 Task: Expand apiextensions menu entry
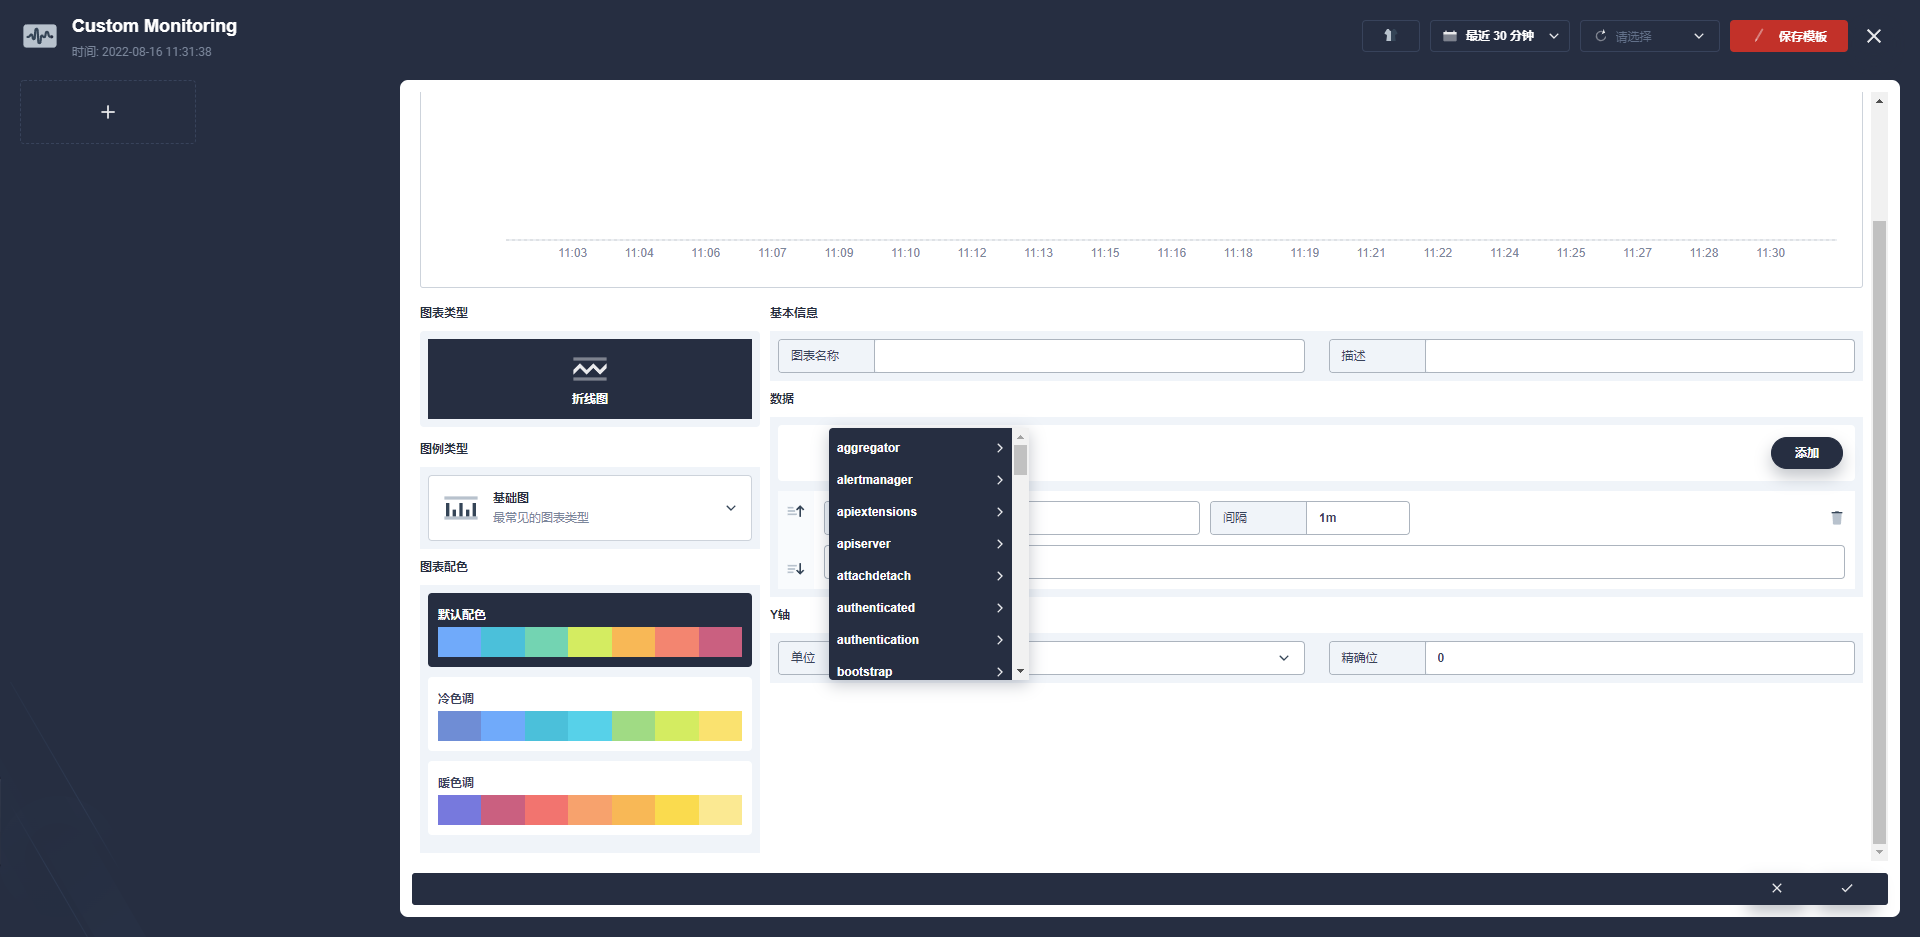tap(920, 512)
